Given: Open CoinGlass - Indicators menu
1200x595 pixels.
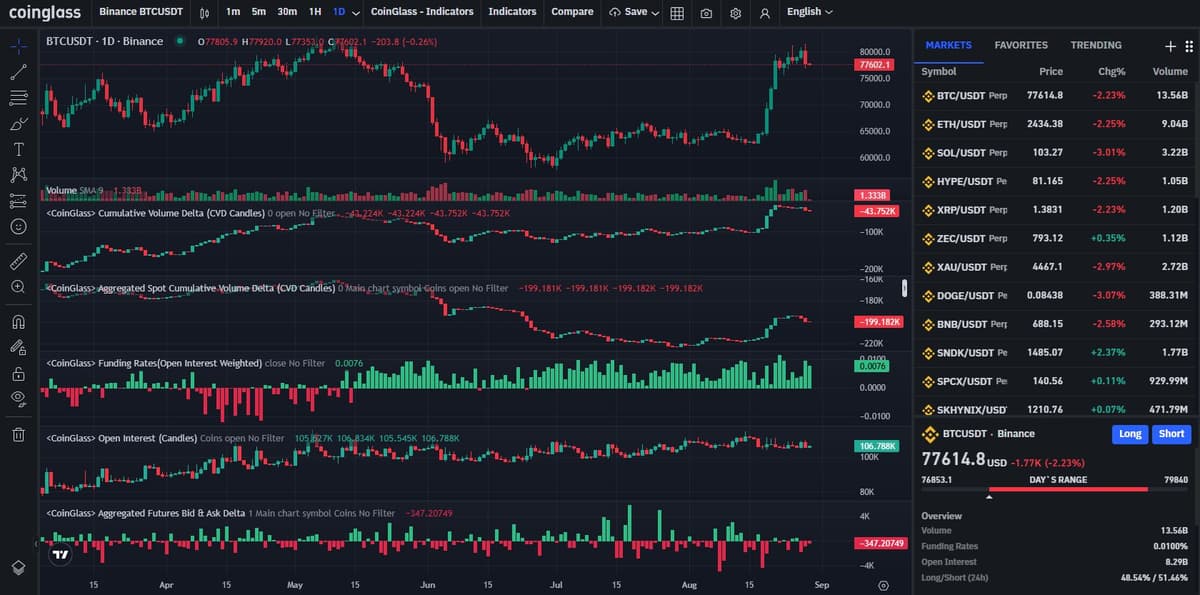Looking at the screenshot, I should (422, 12).
